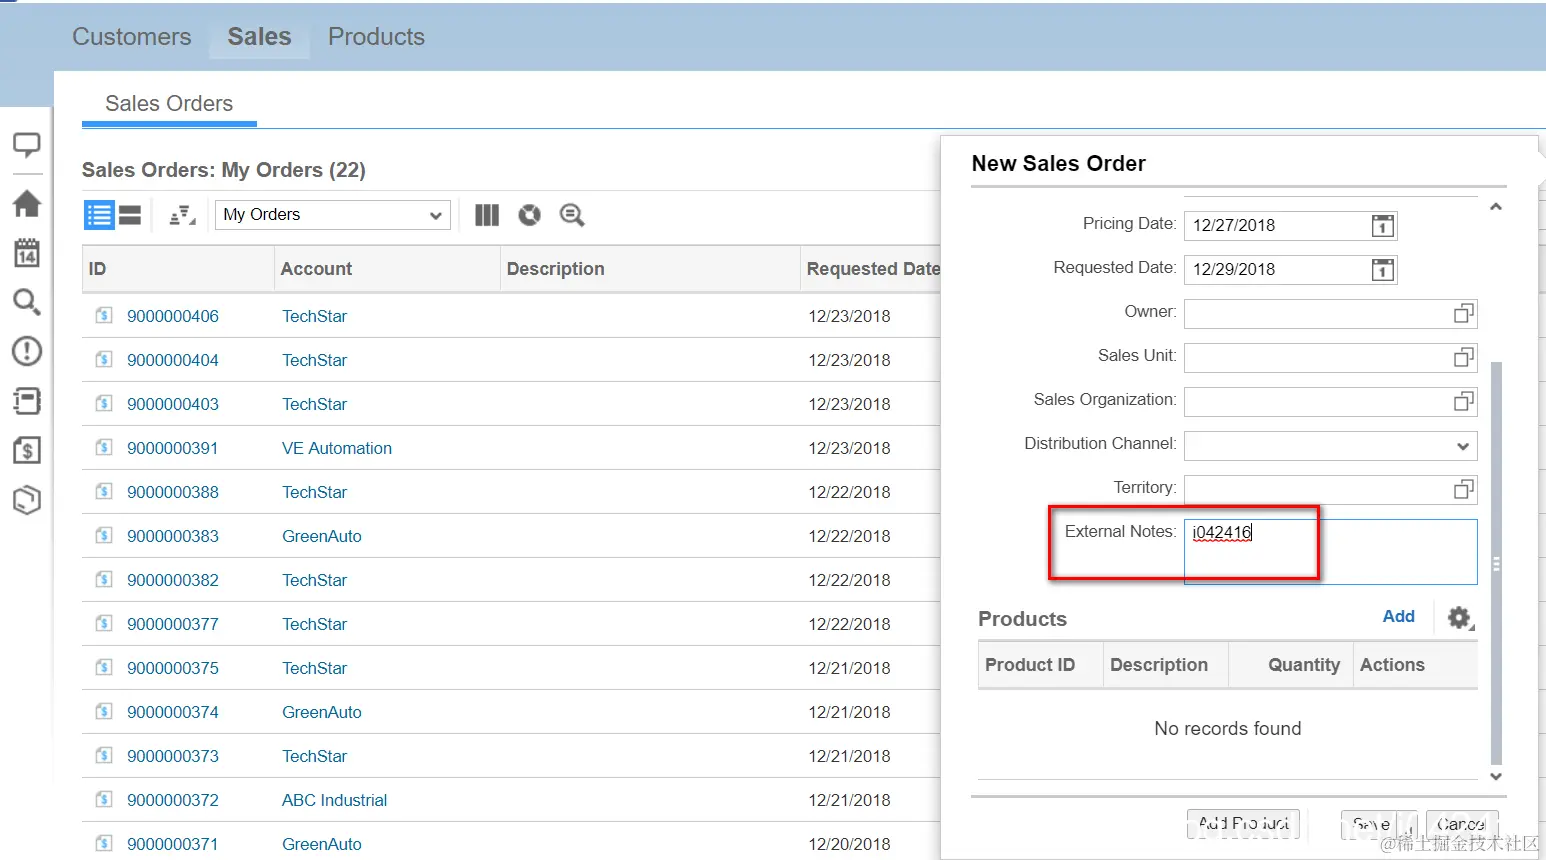
Task: Open the column chooser icon
Action: pyautogui.click(x=487, y=215)
